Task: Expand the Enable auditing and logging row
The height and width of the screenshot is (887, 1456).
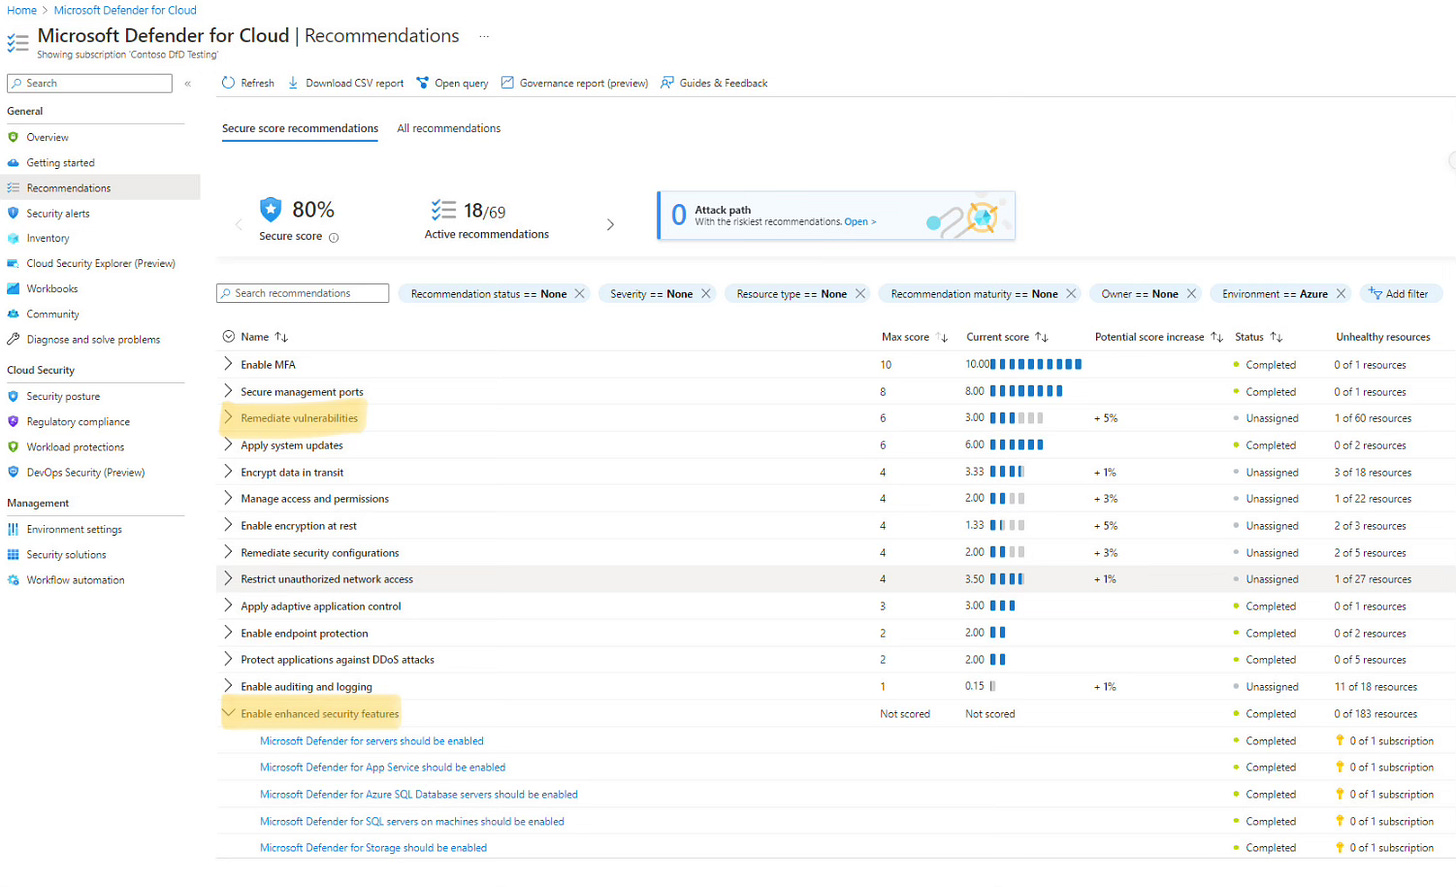Action: [228, 686]
